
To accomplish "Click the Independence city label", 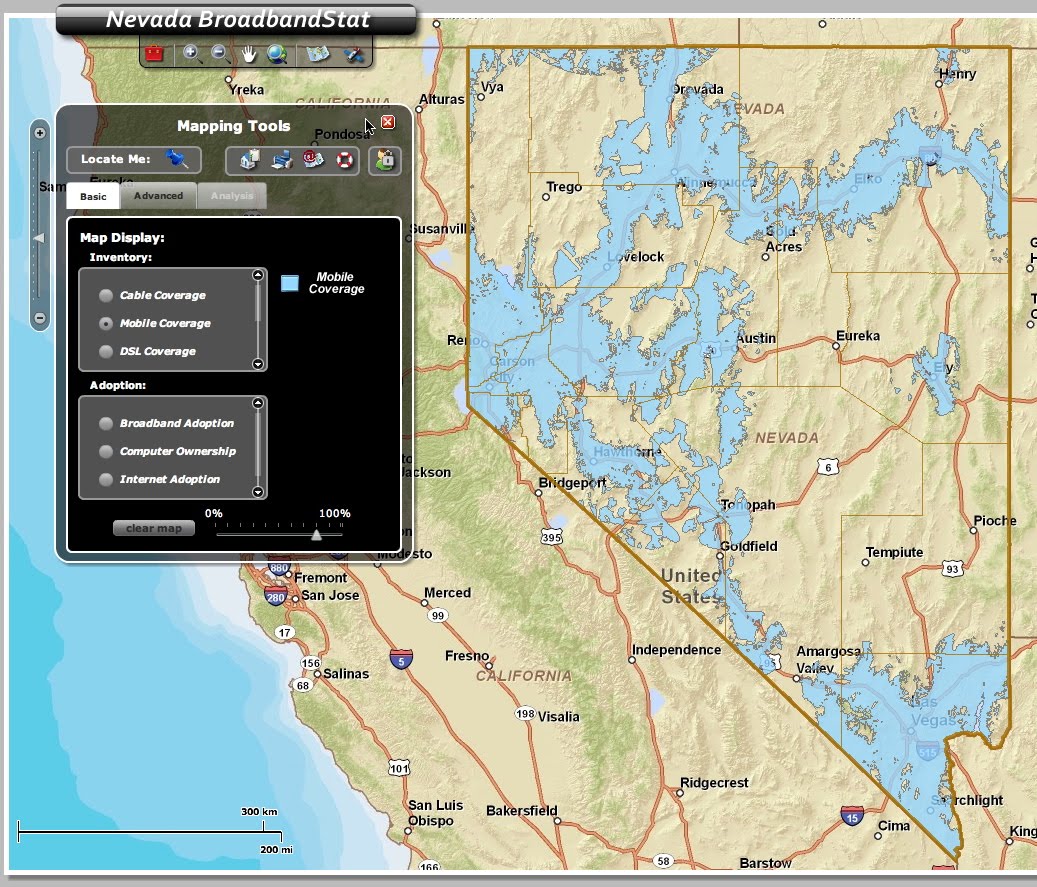I will [677, 650].
